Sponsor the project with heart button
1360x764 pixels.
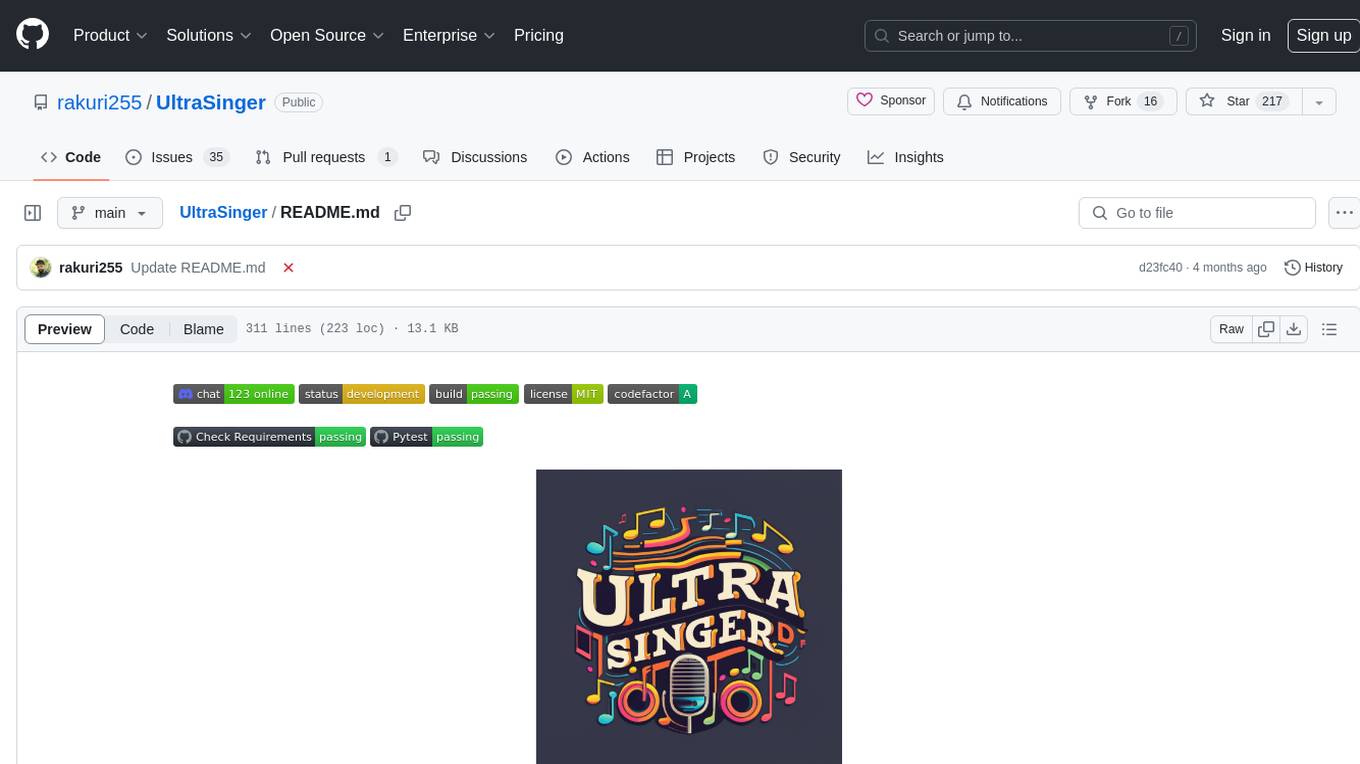[891, 101]
